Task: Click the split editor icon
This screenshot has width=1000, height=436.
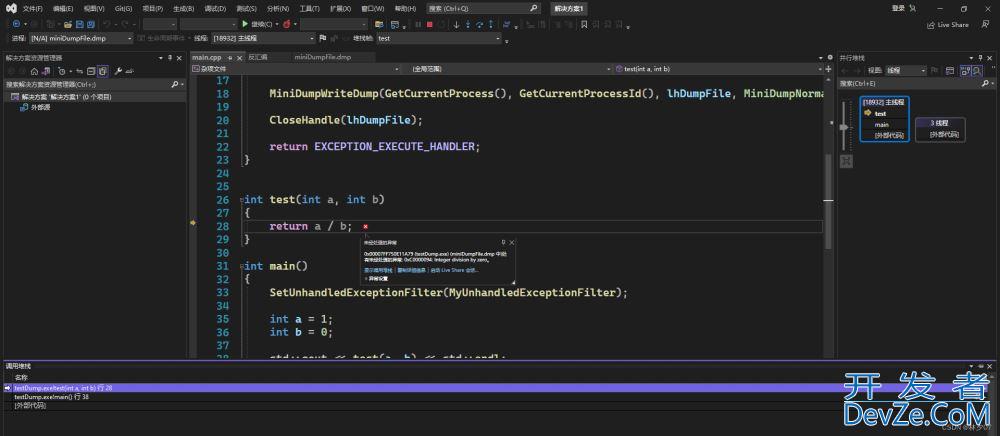Action: [x=828, y=69]
